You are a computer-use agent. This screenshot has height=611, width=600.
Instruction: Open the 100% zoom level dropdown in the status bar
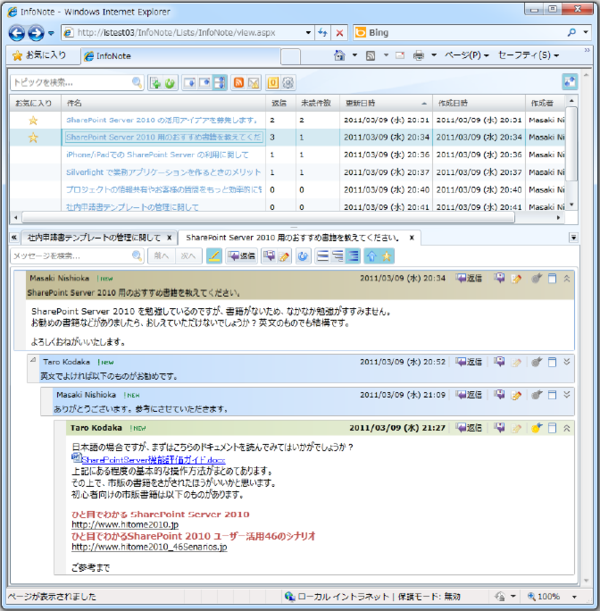574,597
